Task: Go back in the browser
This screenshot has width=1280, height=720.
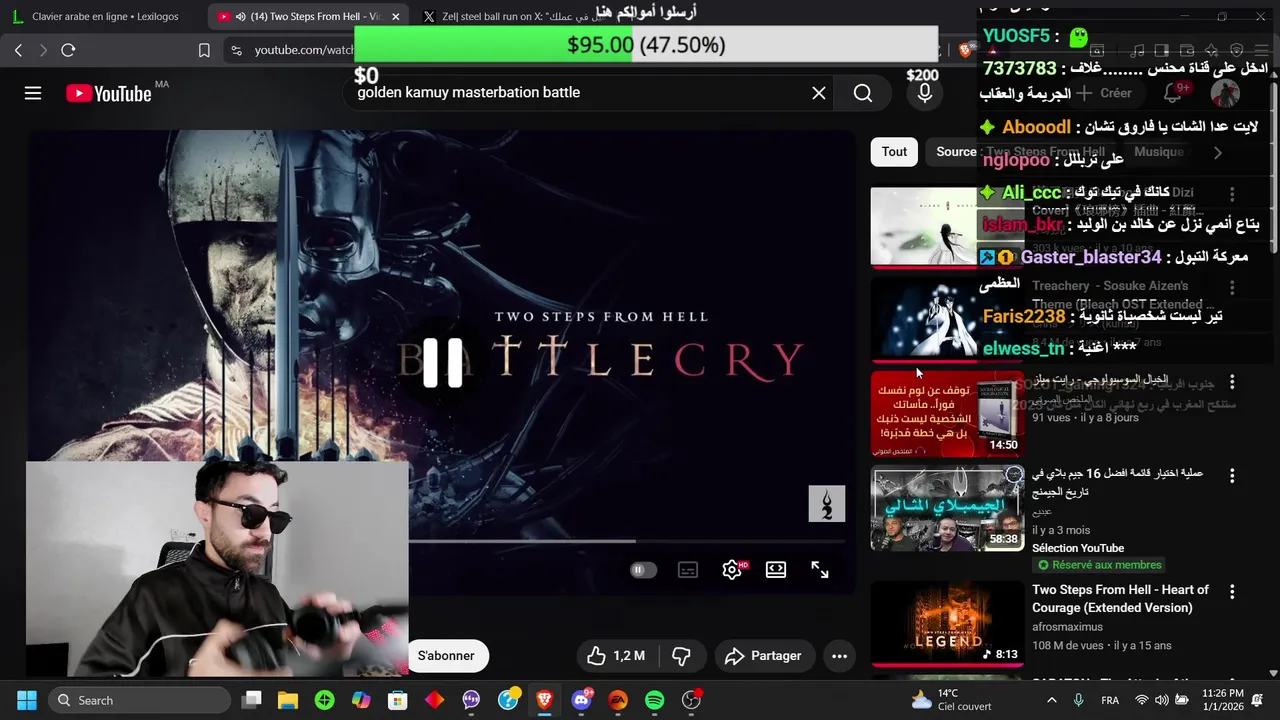Action: click(x=19, y=50)
